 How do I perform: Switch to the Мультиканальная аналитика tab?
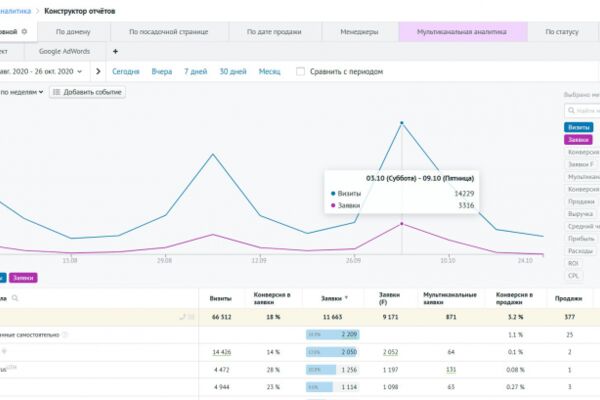pos(463,32)
